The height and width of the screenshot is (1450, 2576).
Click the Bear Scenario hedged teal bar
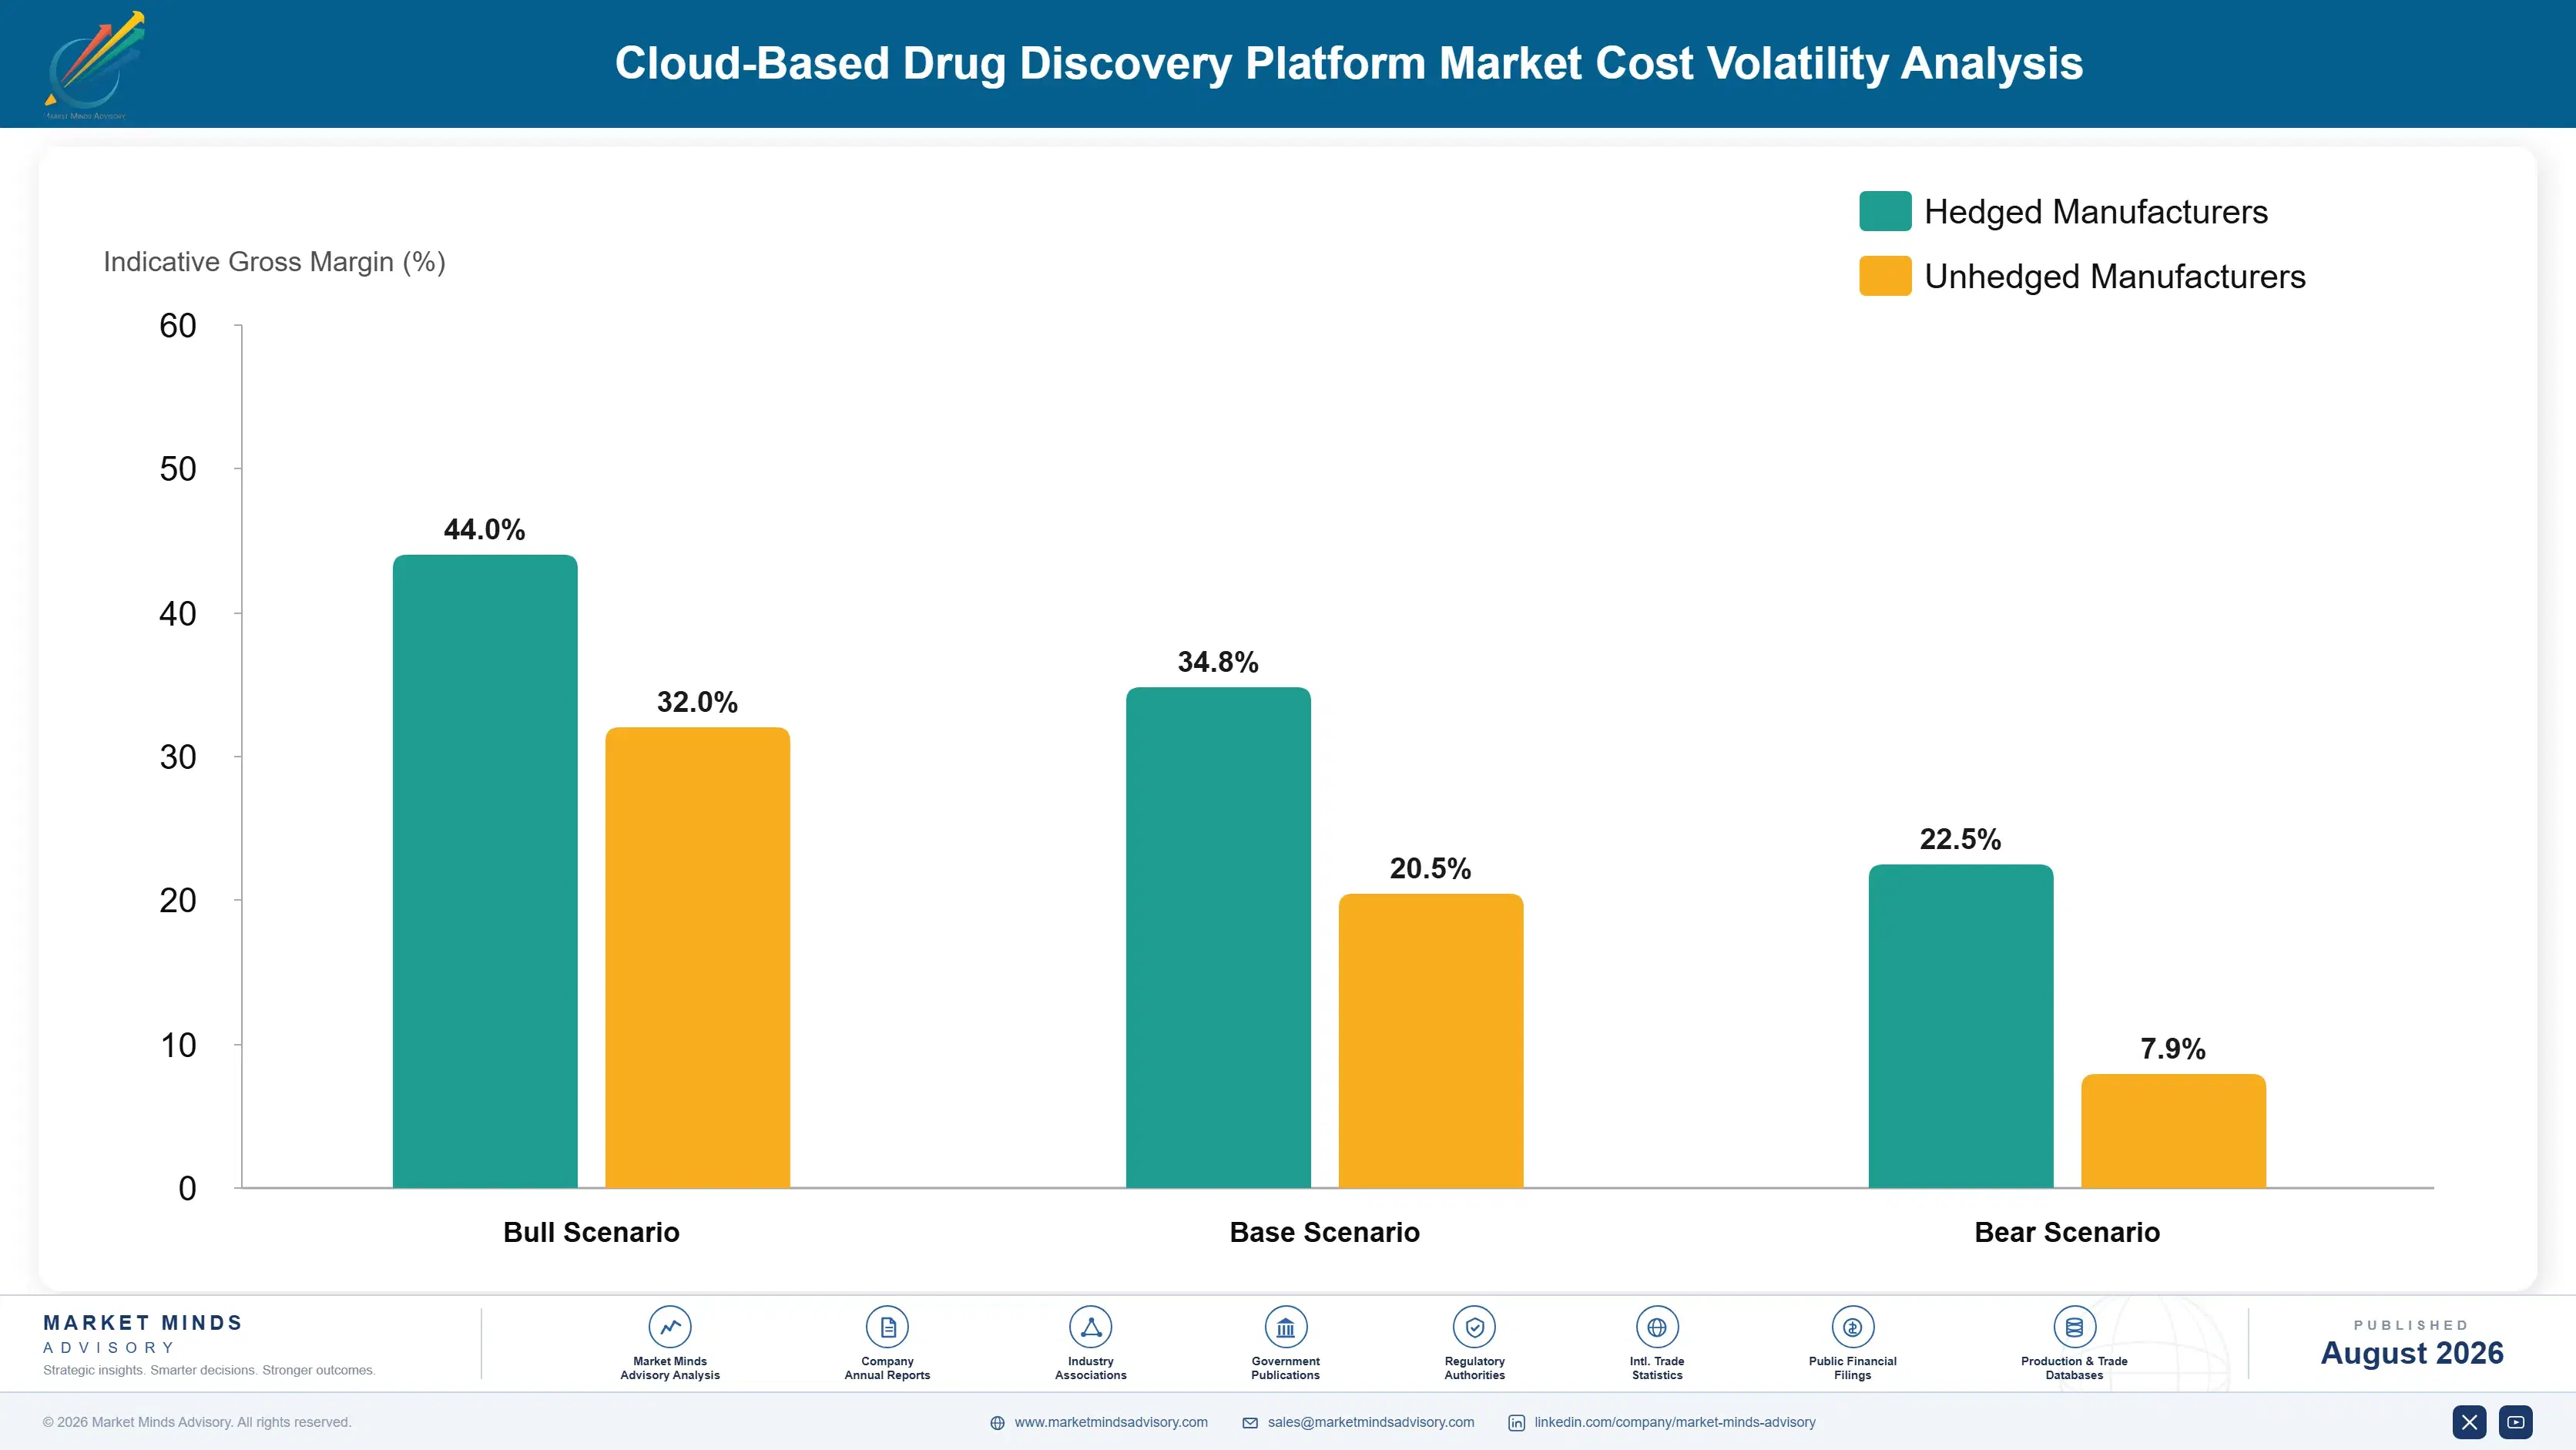coord(1961,1026)
